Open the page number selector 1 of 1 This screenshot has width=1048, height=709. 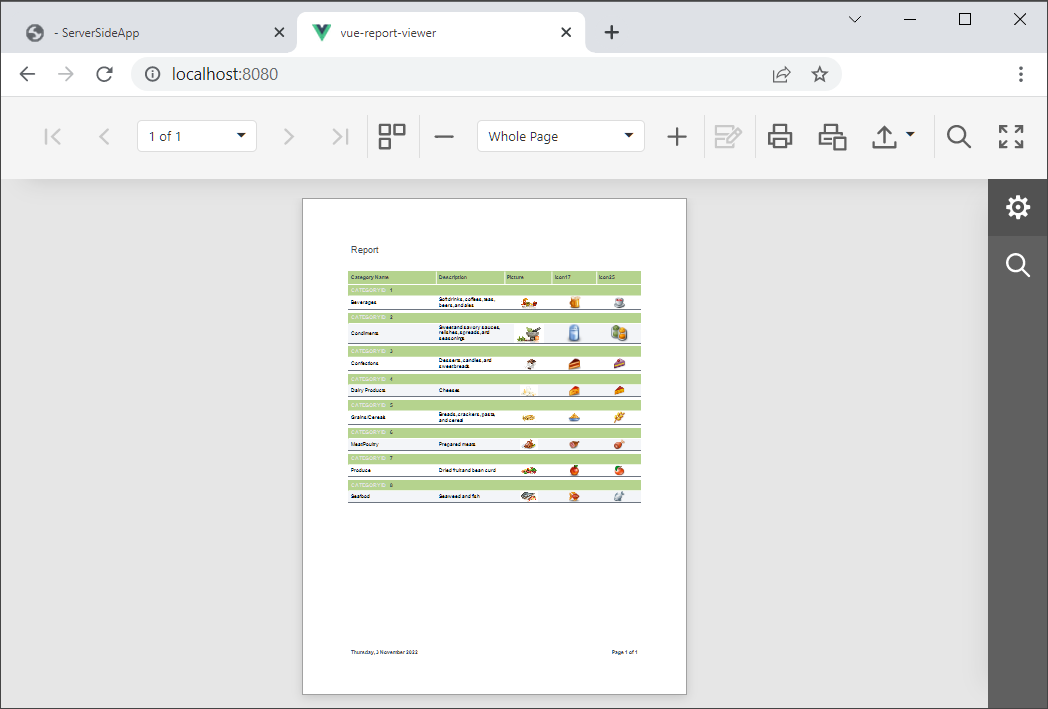point(196,136)
